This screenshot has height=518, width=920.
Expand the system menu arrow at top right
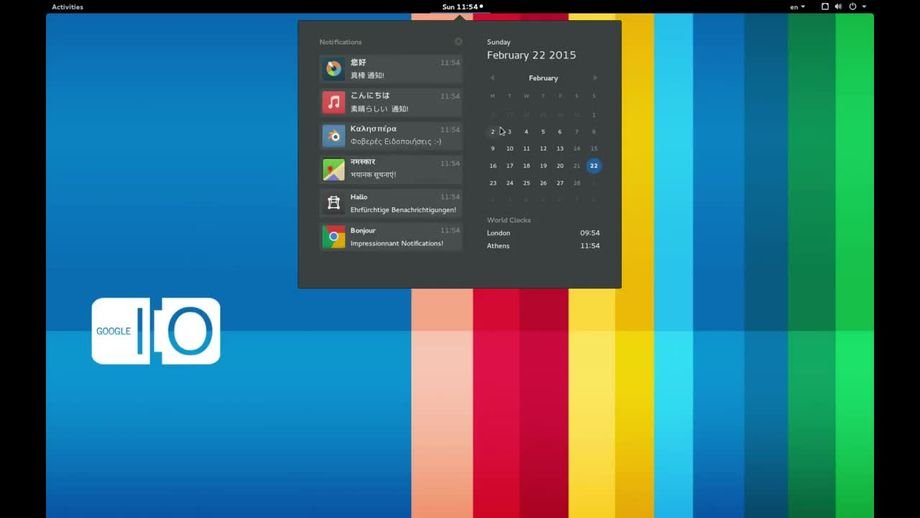(864, 7)
